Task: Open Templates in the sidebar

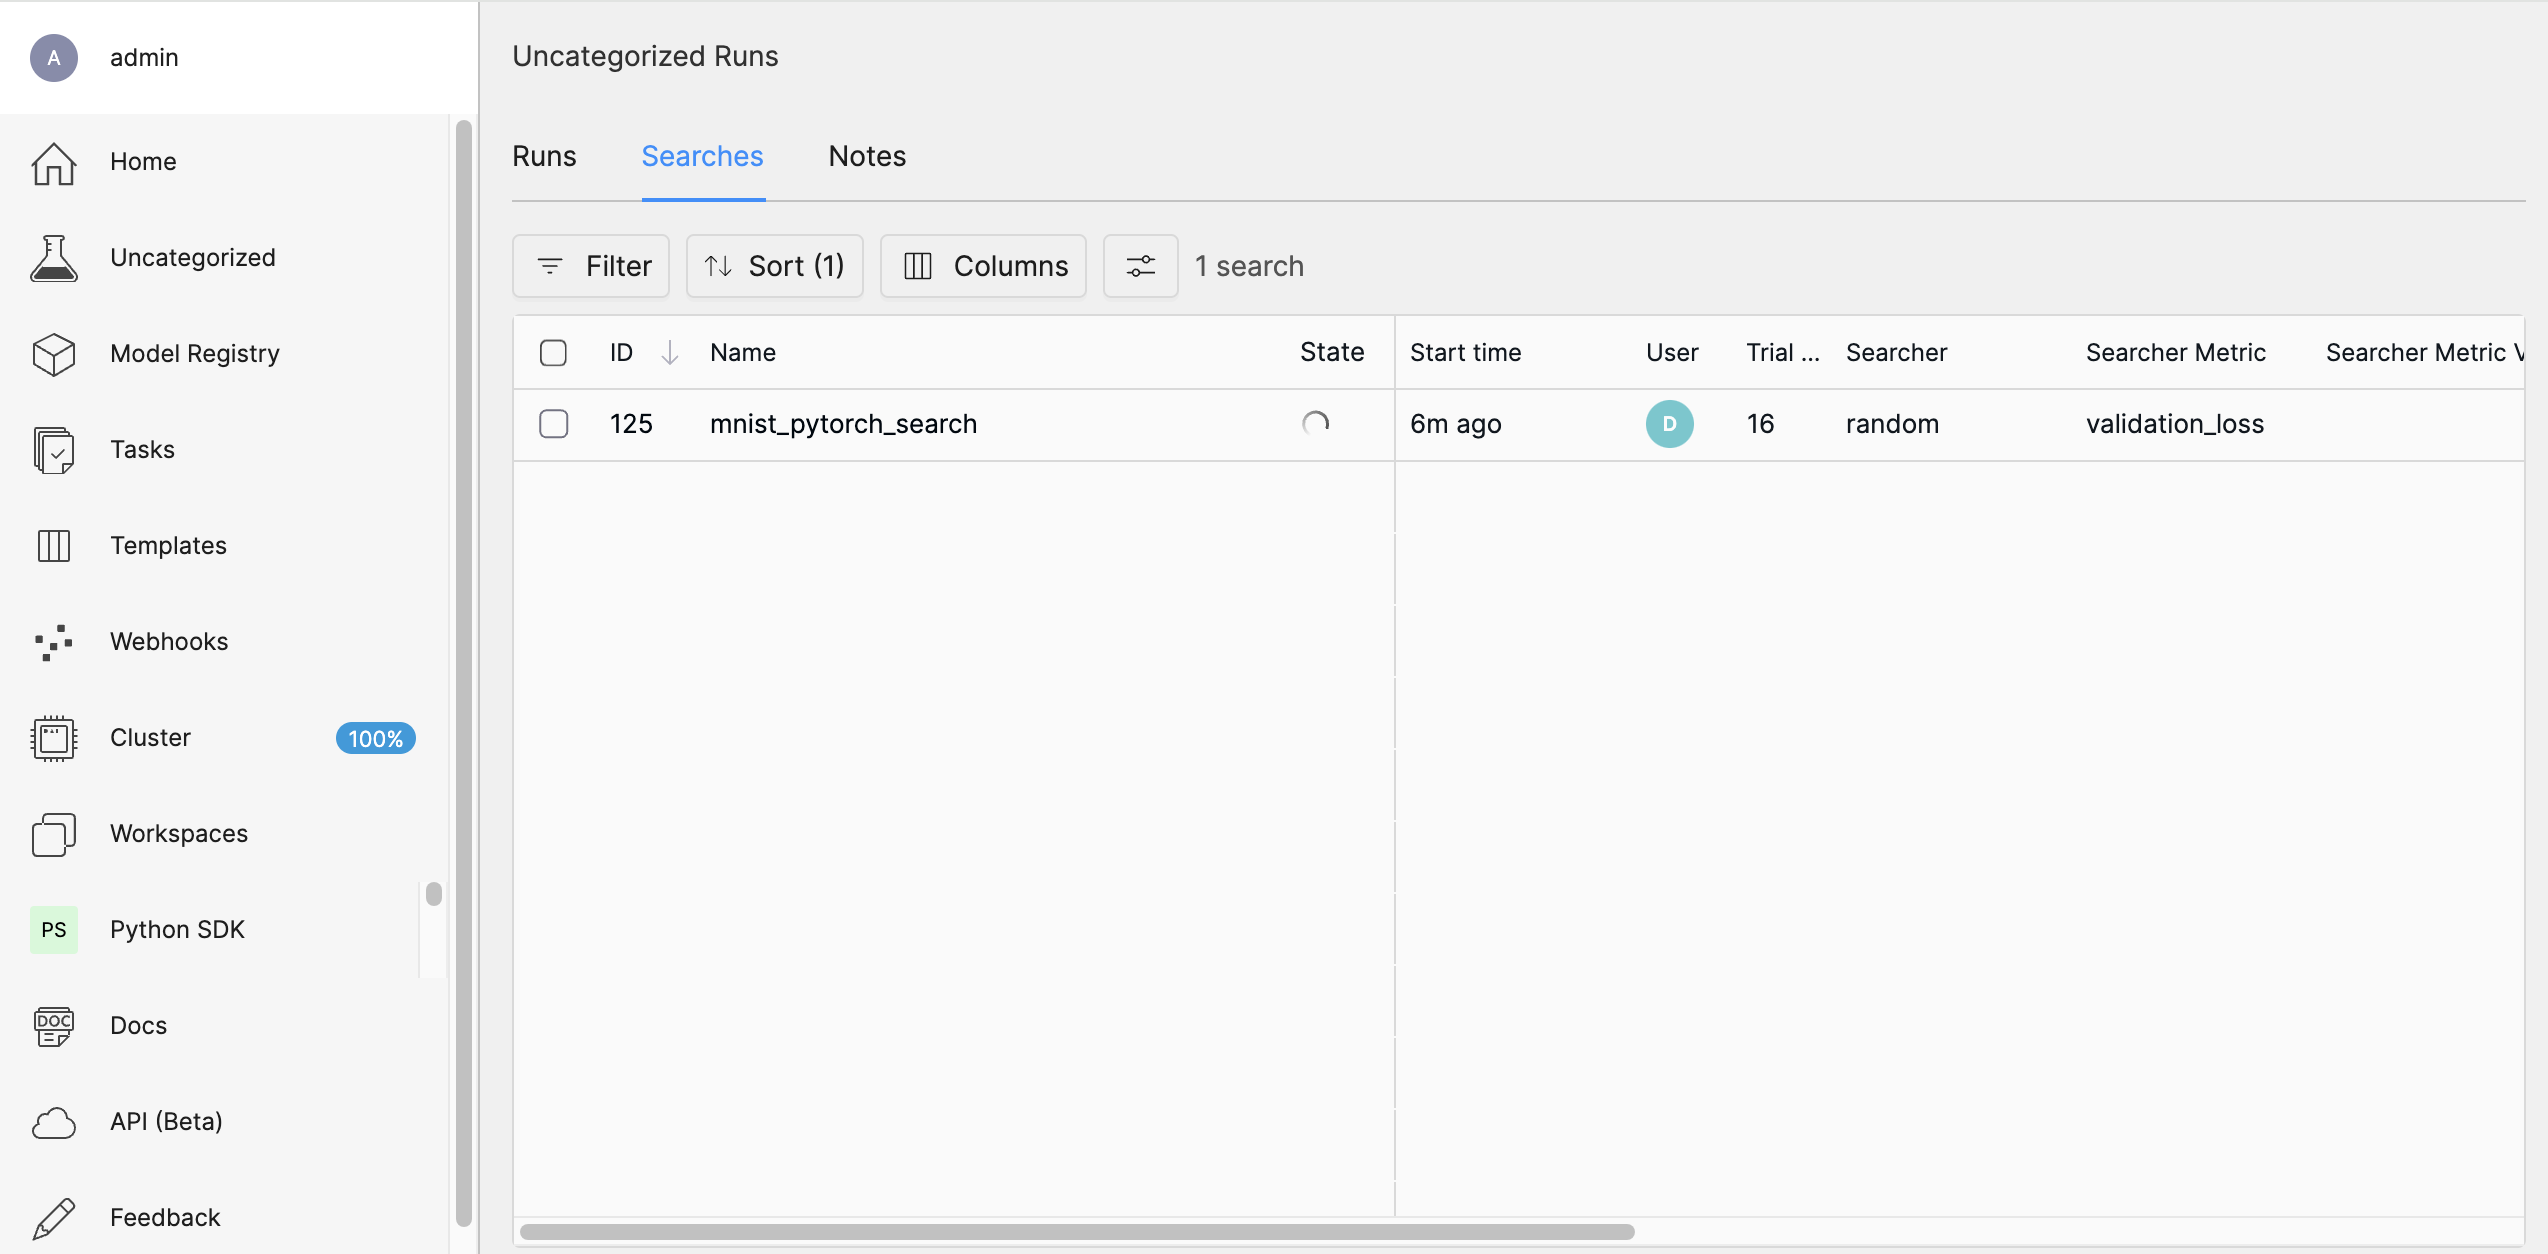Action: (169, 546)
